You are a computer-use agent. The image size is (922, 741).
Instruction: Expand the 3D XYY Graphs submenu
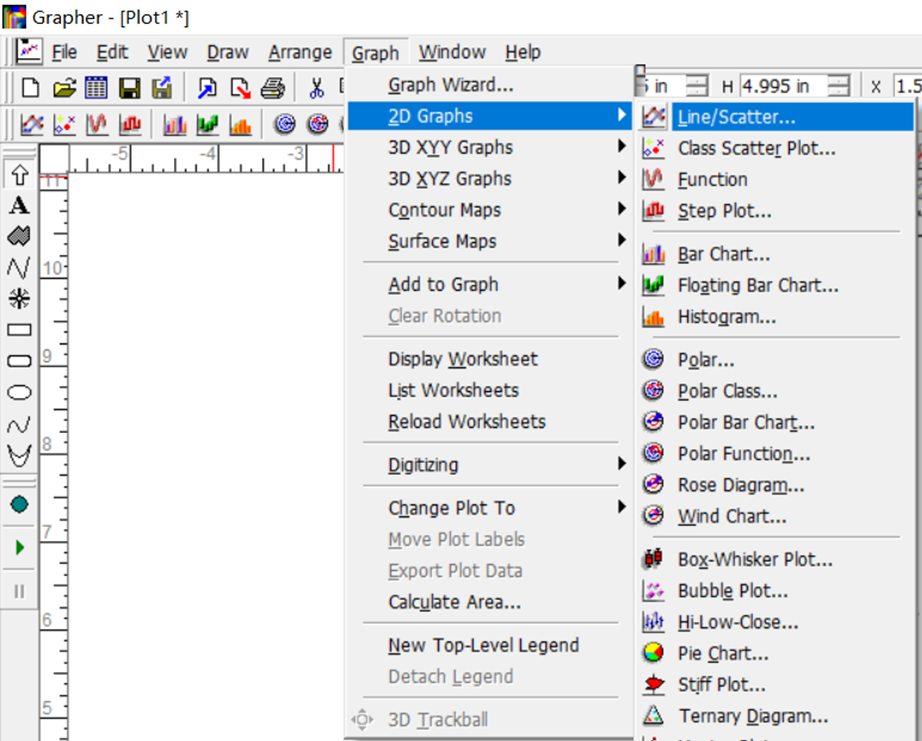(489, 147)
